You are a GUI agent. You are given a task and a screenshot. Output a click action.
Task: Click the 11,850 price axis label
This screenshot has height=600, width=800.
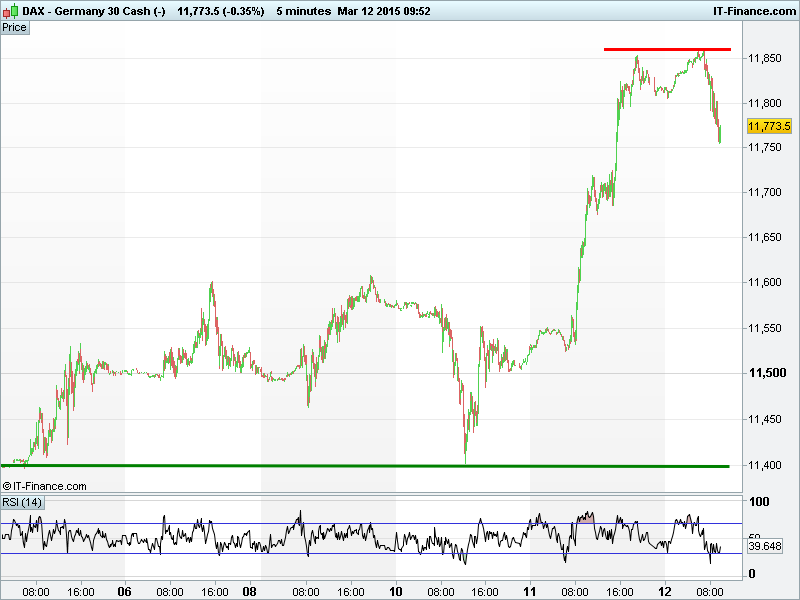(x=765, y=58)
